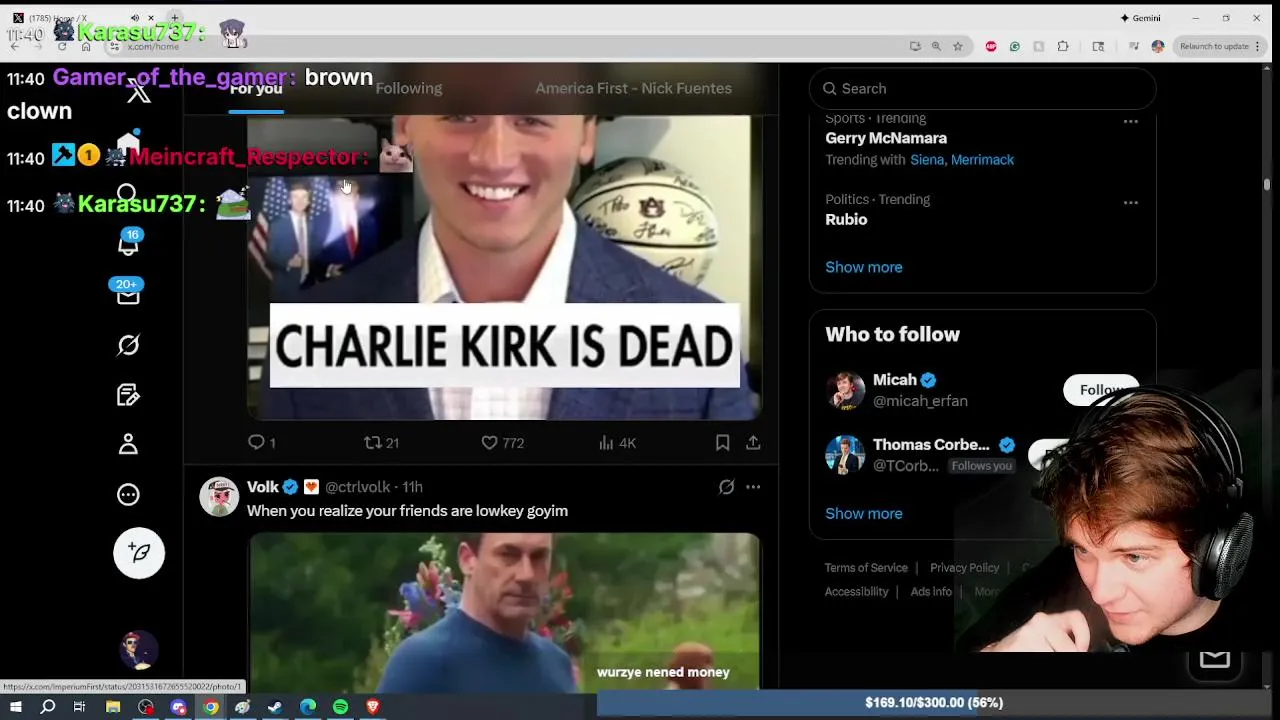This screenshot has width=1280, height=720.
Task: Click Relaunch to update button
Action: point(1216,46)
